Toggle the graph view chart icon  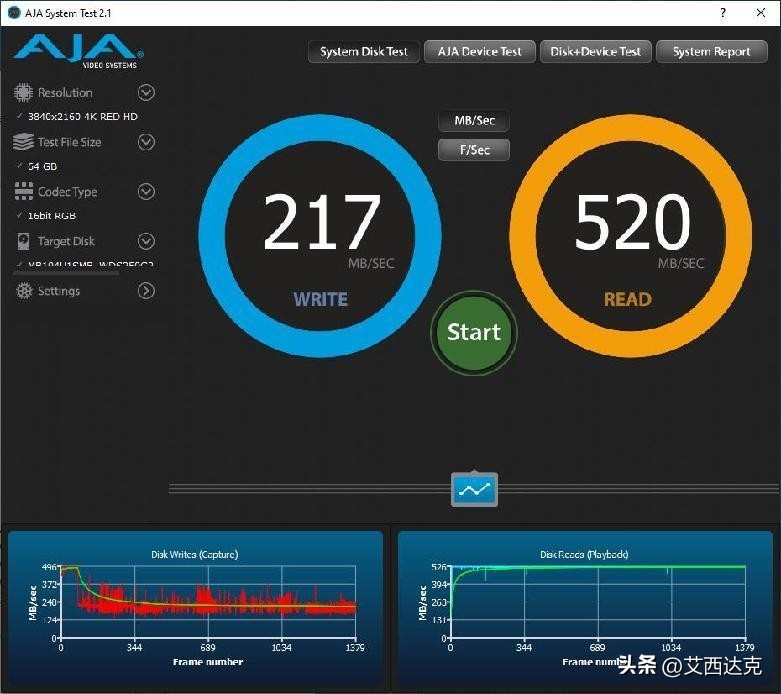[x=474, y=490]
